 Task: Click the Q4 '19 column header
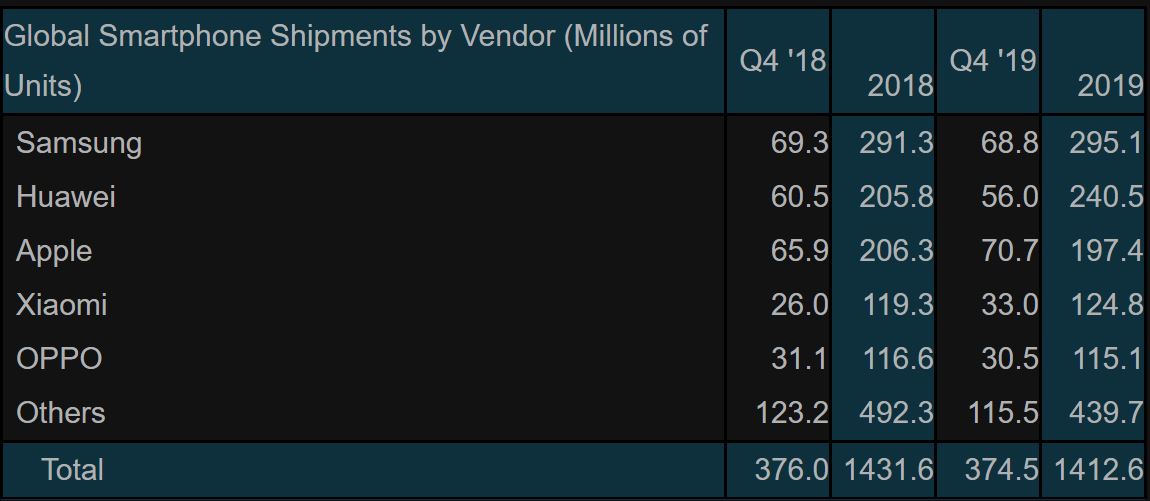pos(992,62)
